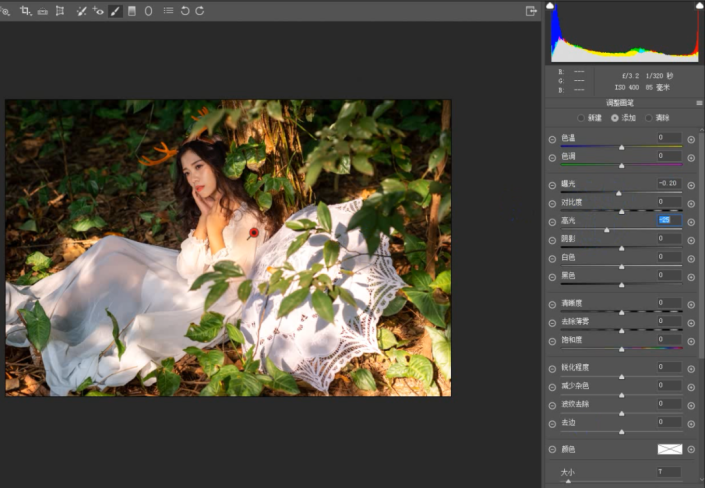Choose the Spot Removal tool
The image size is (705, 488).
click(81, 10)
